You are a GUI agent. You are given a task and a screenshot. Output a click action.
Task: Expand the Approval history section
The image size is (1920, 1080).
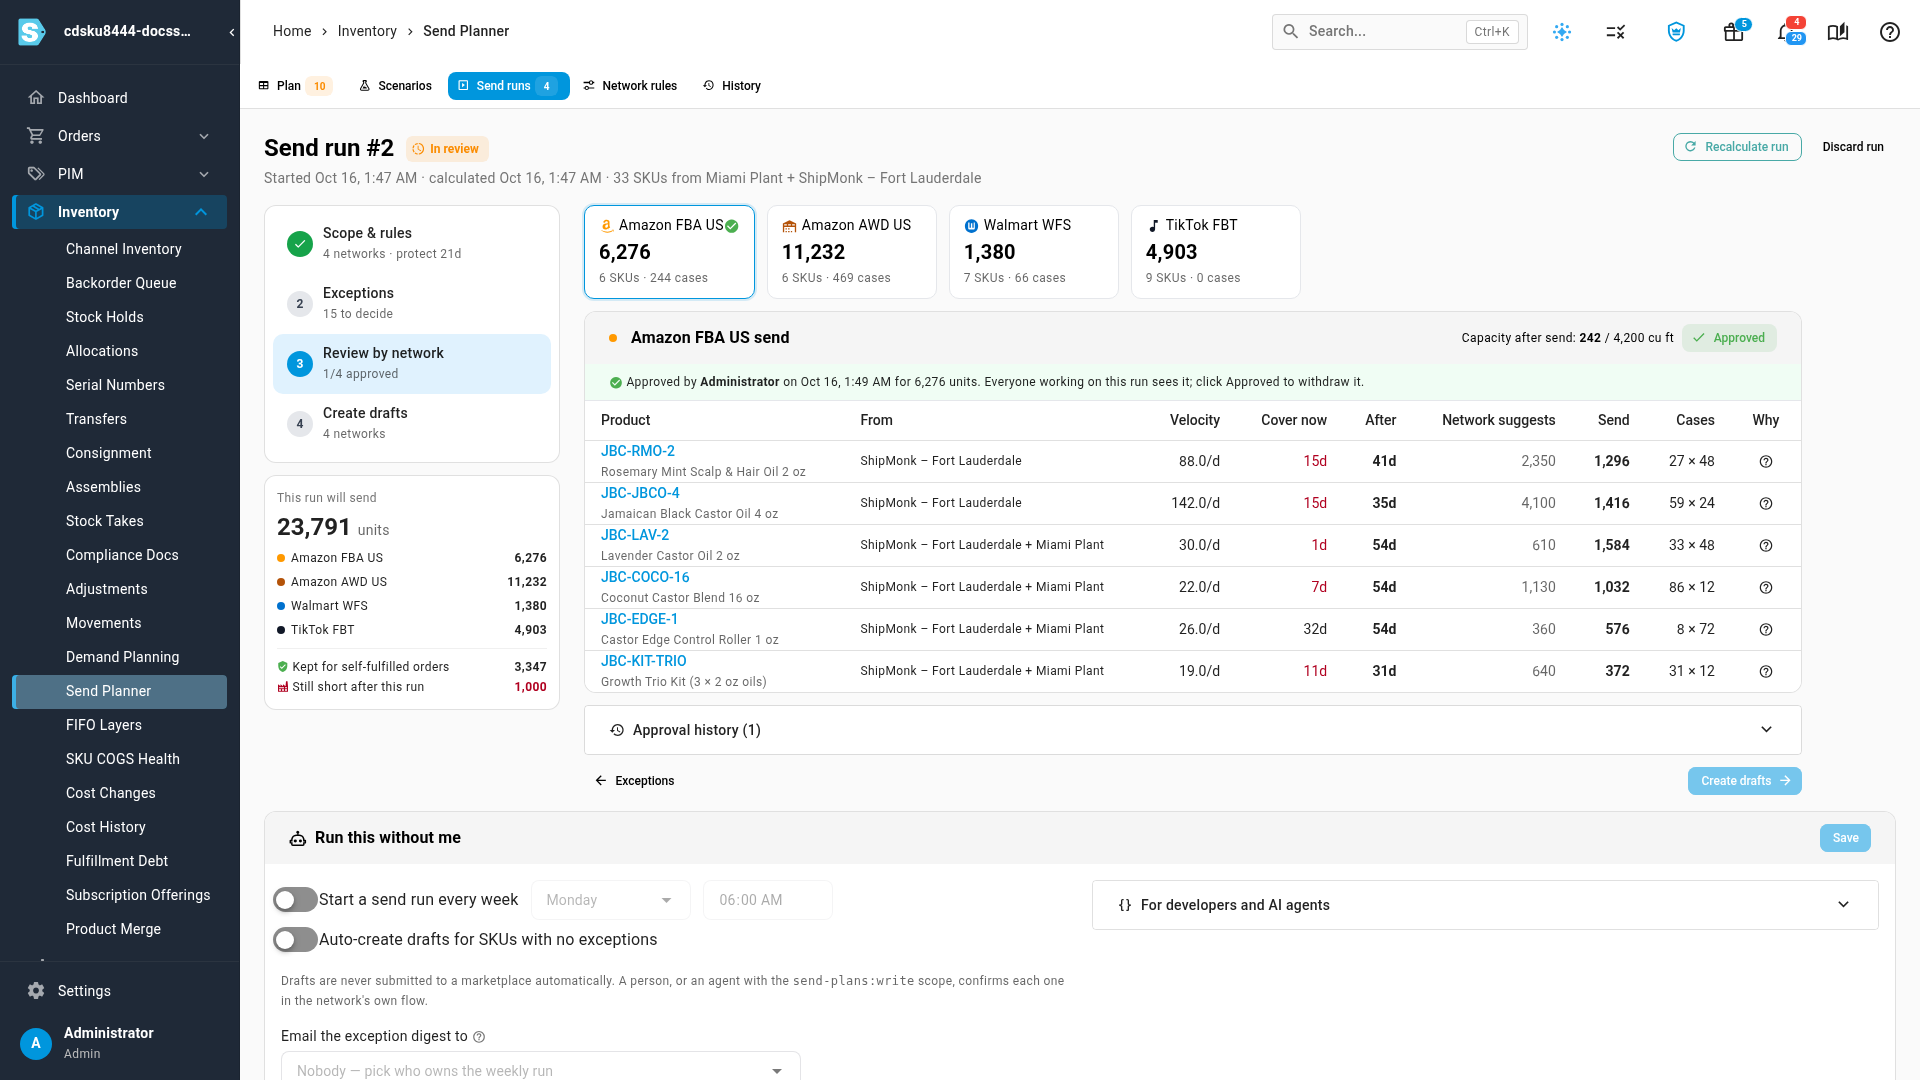pos(1192,730)
